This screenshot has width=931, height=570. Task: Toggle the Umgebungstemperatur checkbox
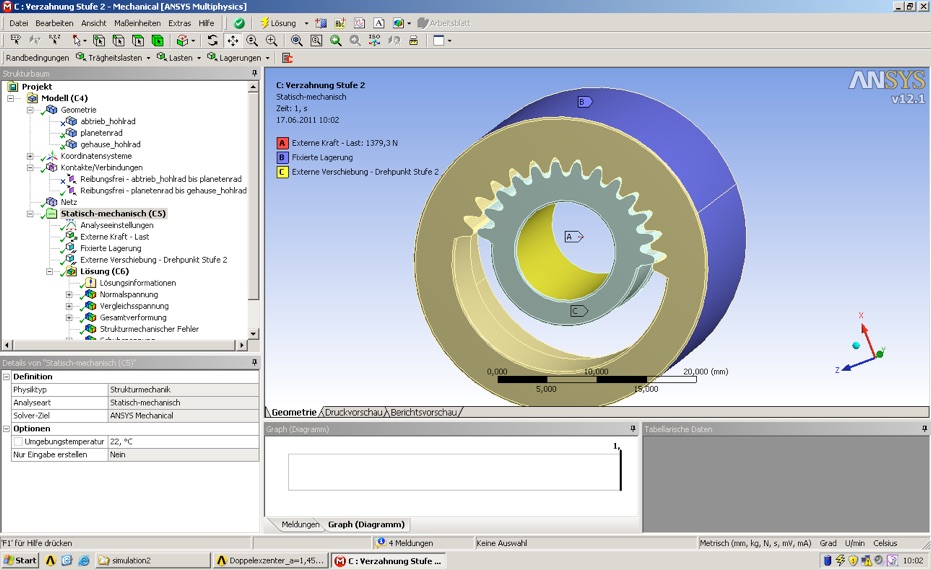pyautogui.click(x=18, y=442)
